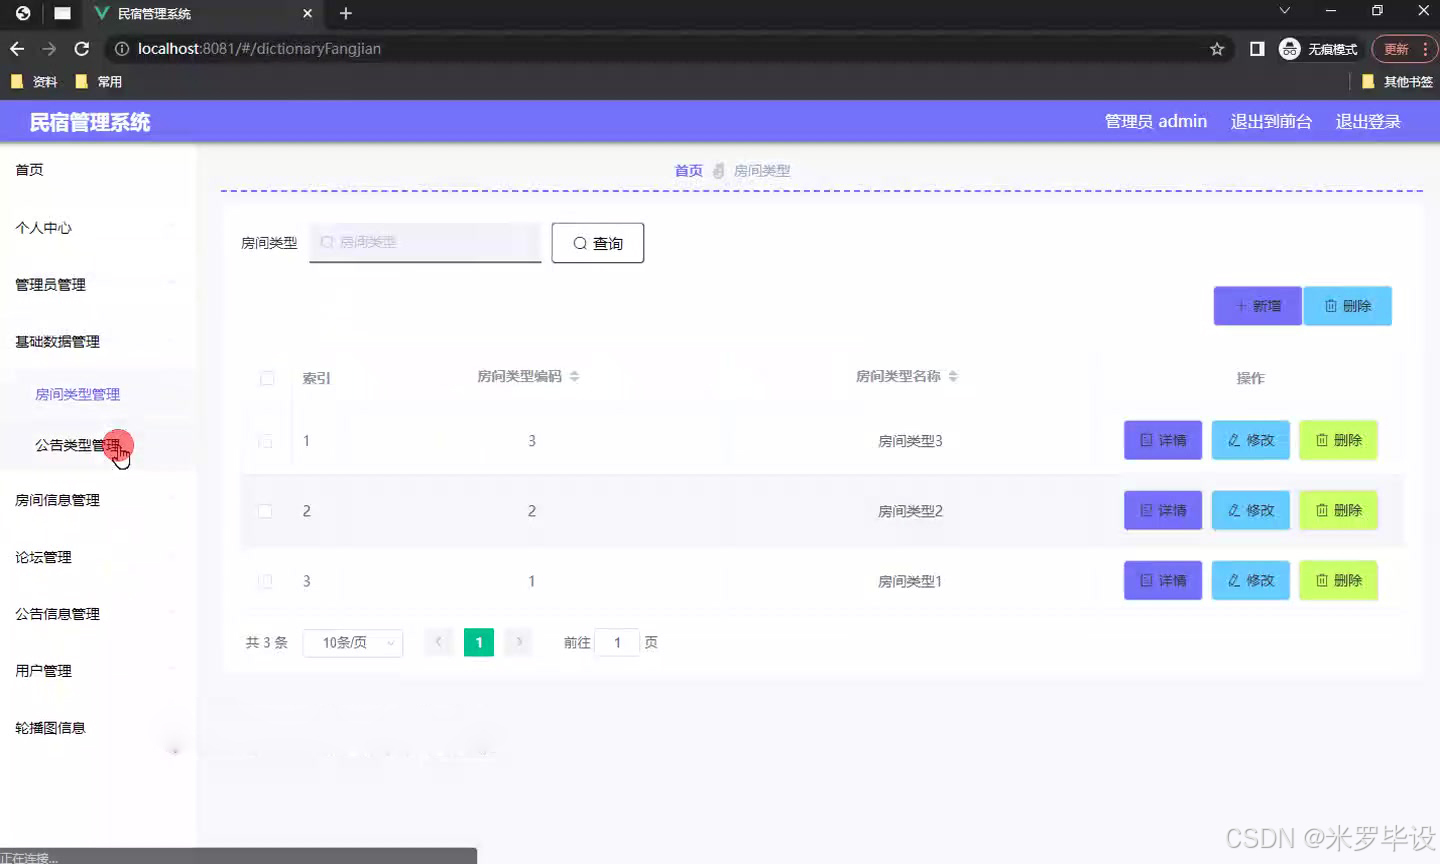
Task: Click the address bar URL
Action: click(259, 49)
